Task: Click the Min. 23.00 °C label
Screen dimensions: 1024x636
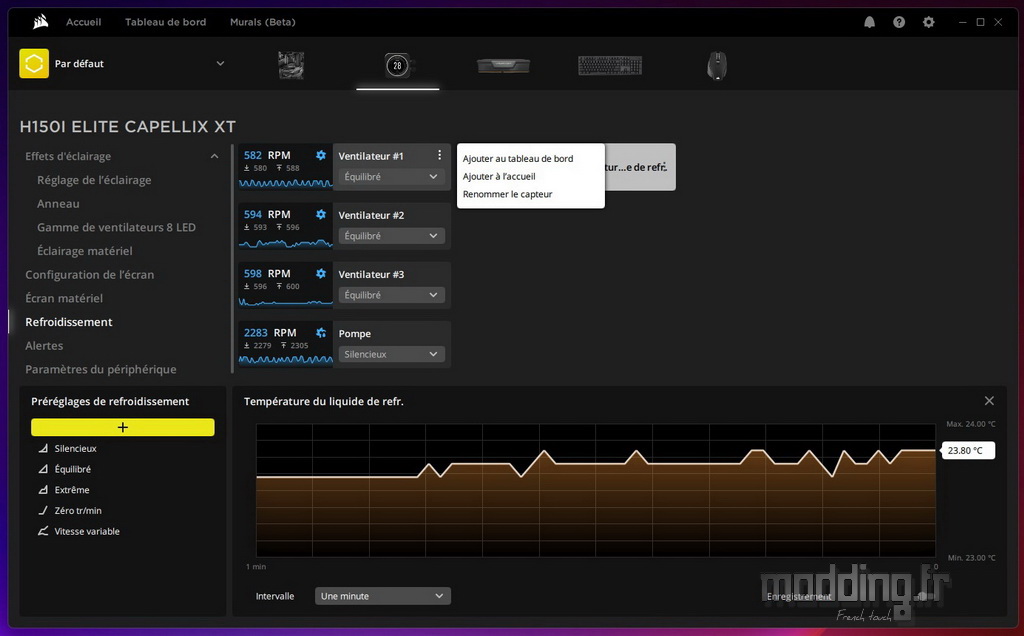Action: (972, 558)
